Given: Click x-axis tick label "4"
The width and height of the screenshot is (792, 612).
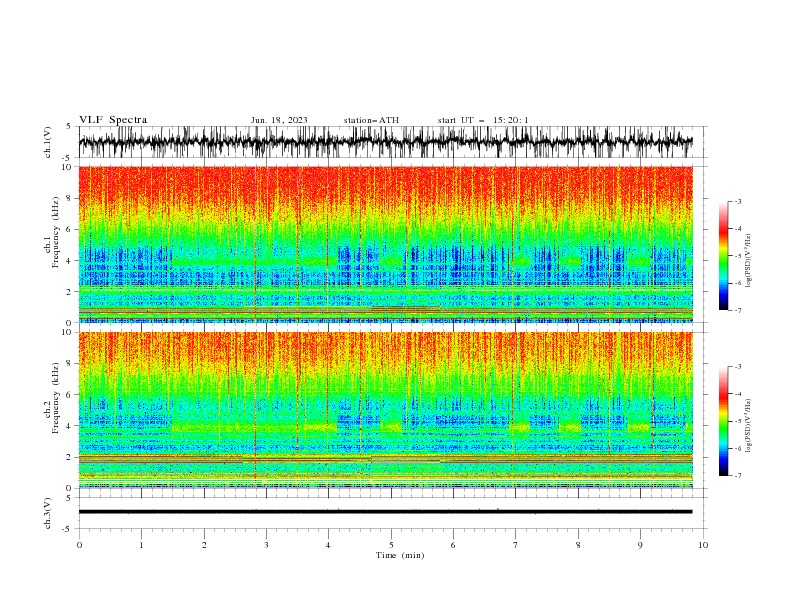Looking at the screenshot, I should coord(328,545).
